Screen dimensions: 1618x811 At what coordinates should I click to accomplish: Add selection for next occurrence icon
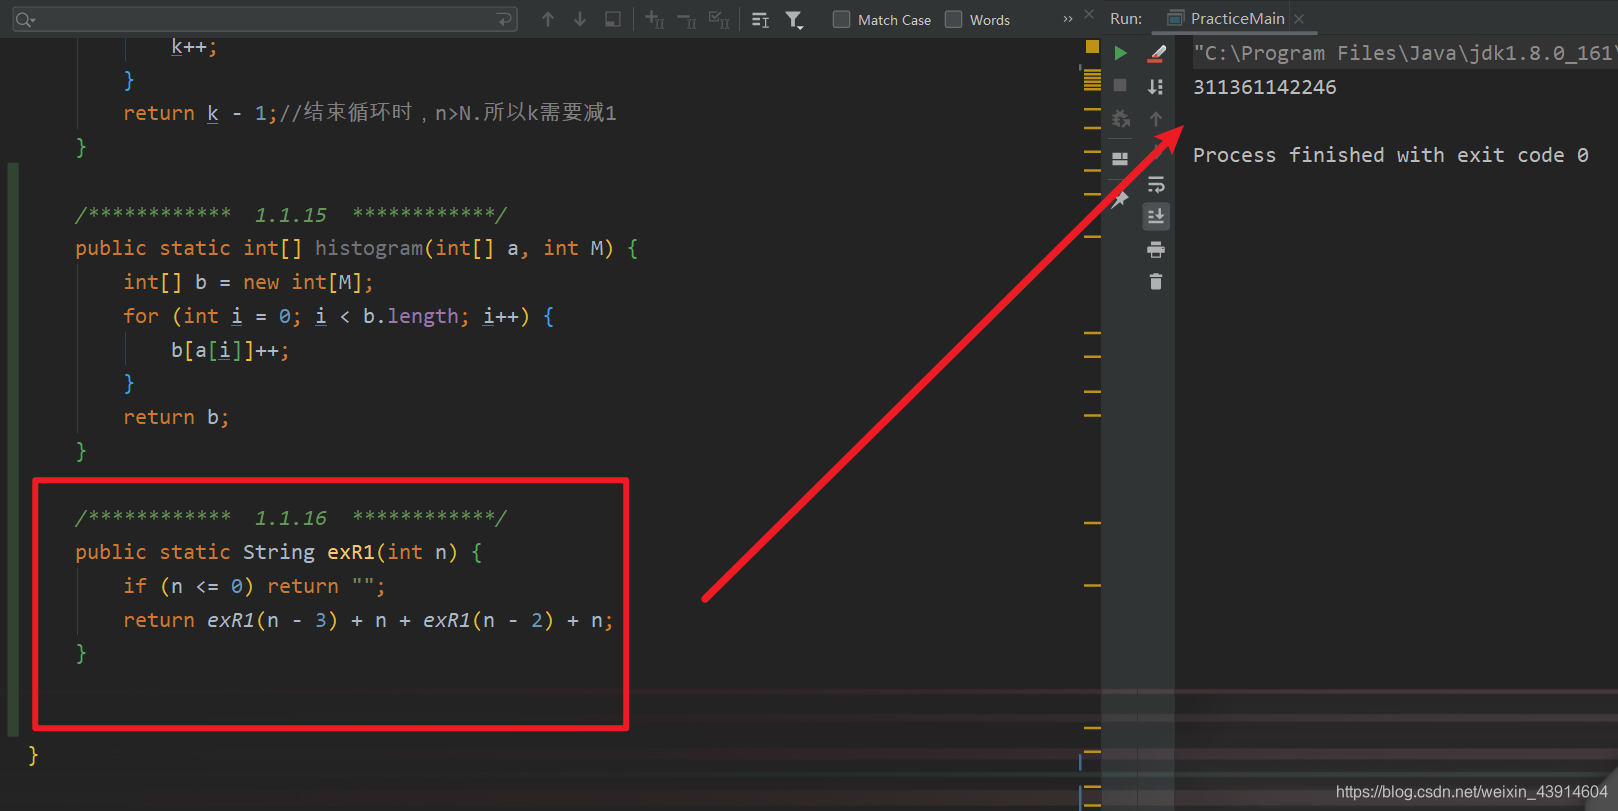[x=654, y=19]
